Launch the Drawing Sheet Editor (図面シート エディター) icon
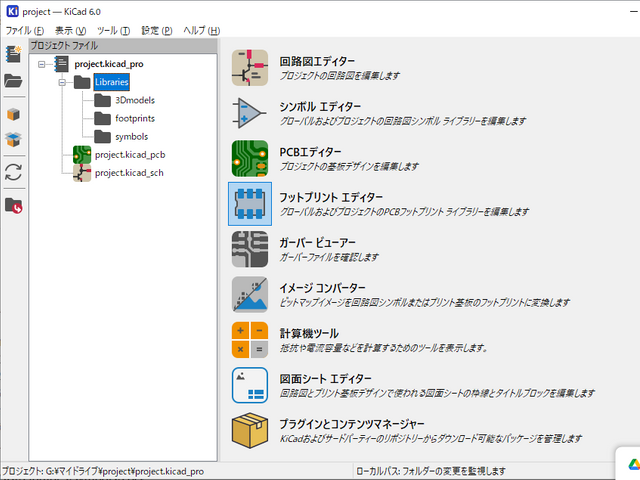The height and width of the screenshot is (480, 640). (x=250, y=385)
